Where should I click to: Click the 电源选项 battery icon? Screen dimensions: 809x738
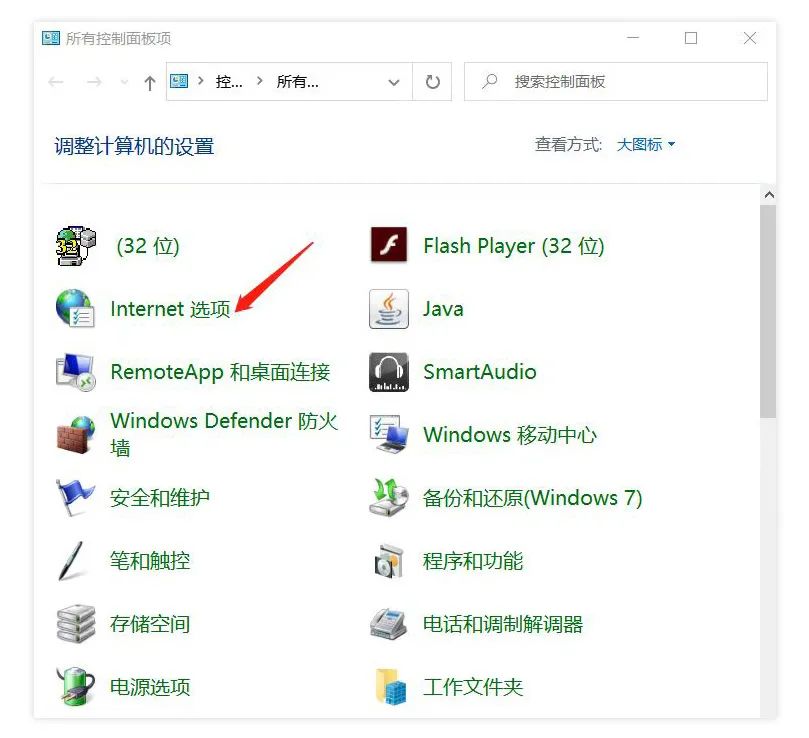point(75,687)
